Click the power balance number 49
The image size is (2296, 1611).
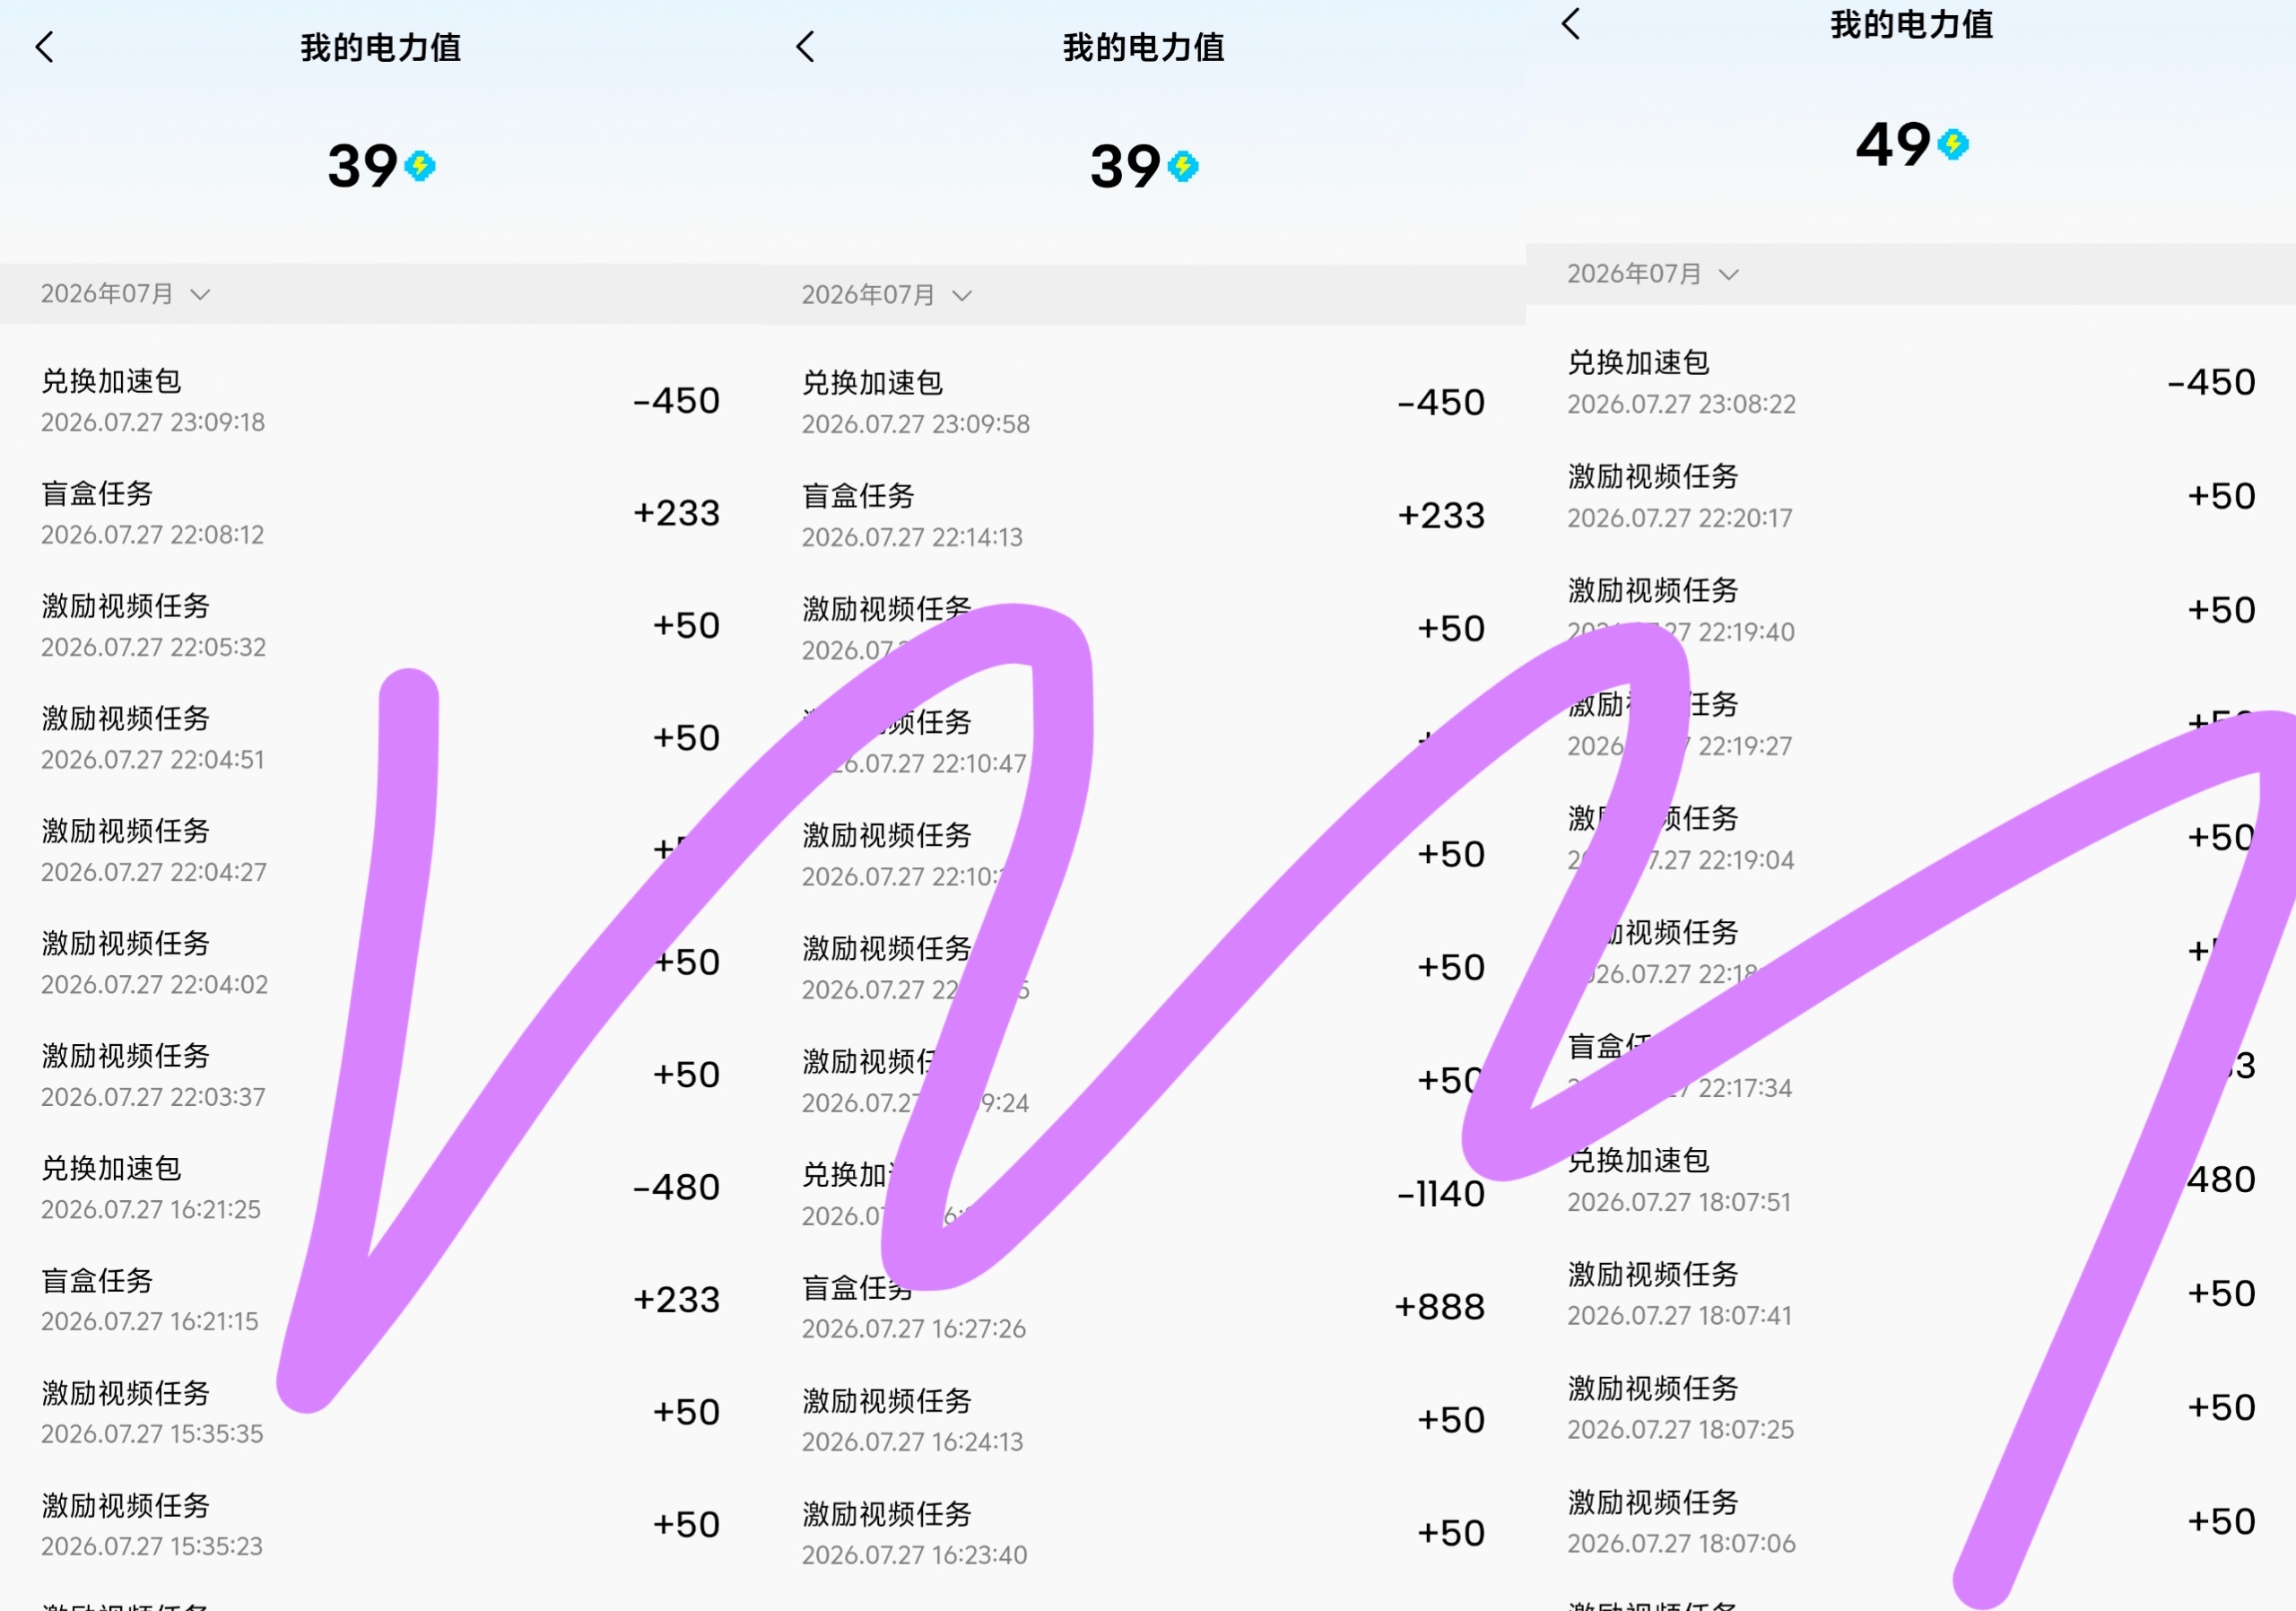[x=1893, y=145]
